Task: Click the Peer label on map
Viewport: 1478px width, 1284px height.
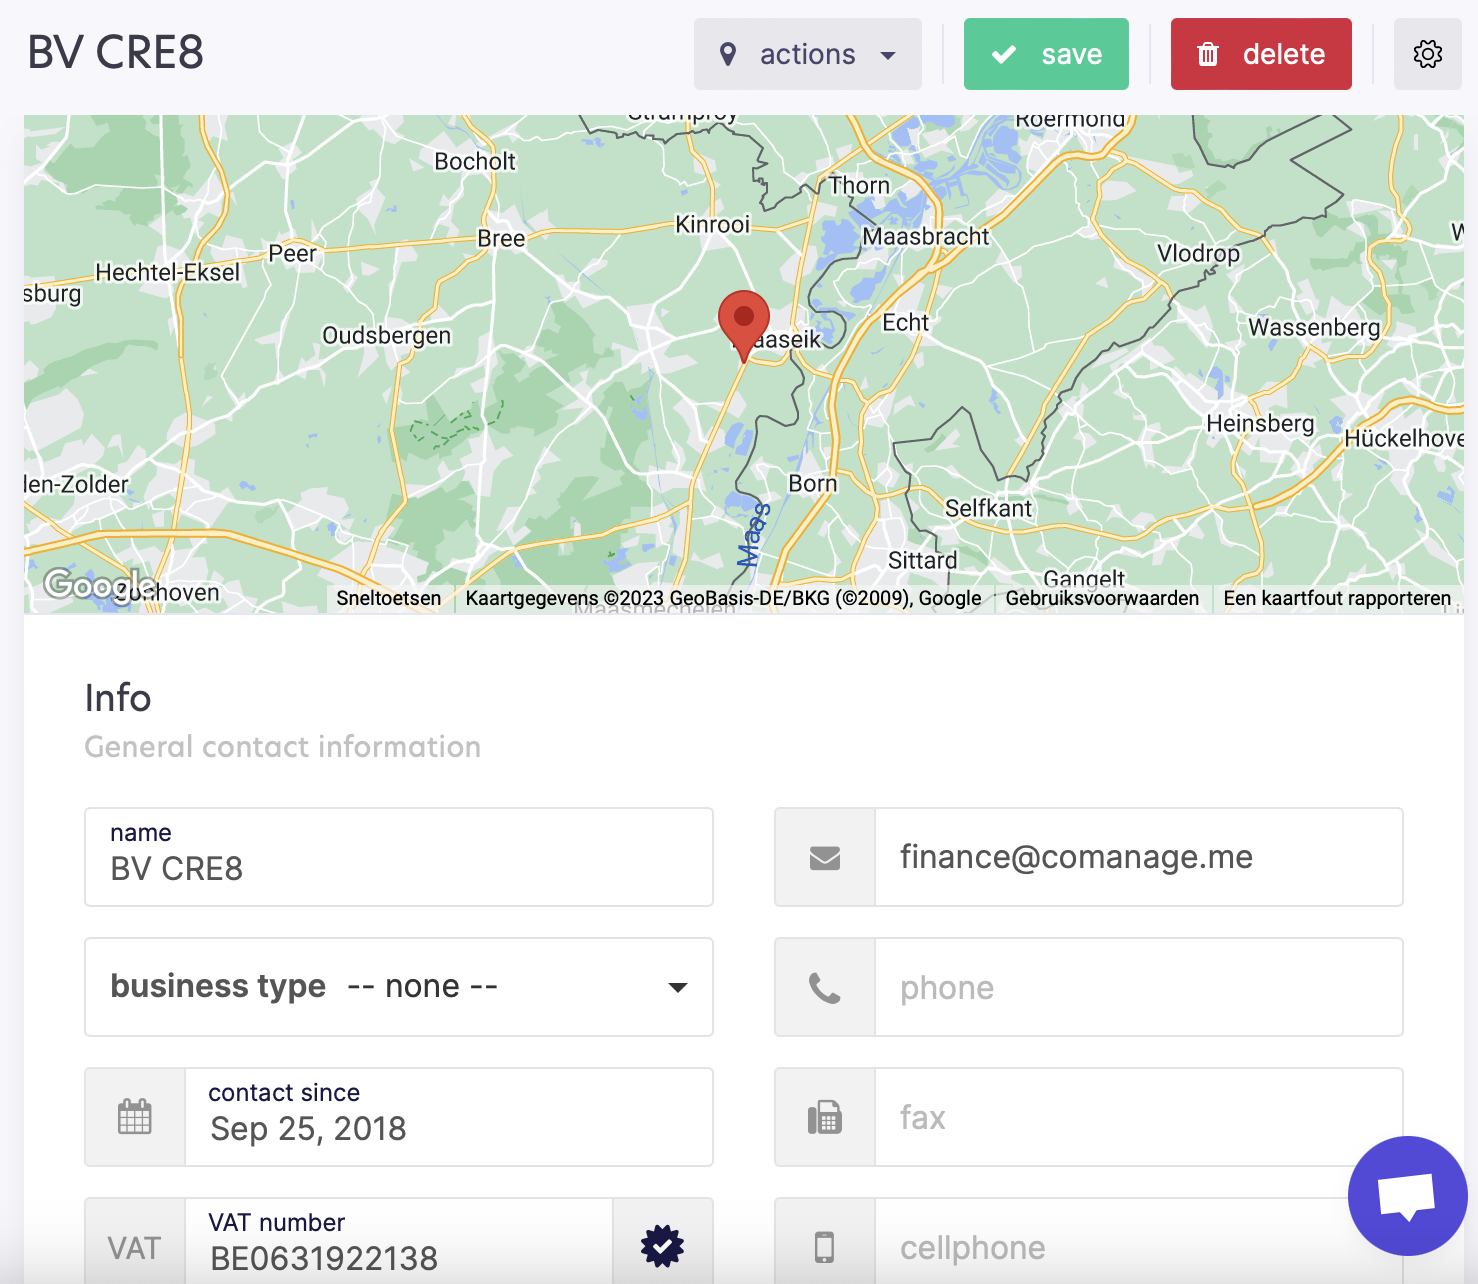Action: (292, 253)
